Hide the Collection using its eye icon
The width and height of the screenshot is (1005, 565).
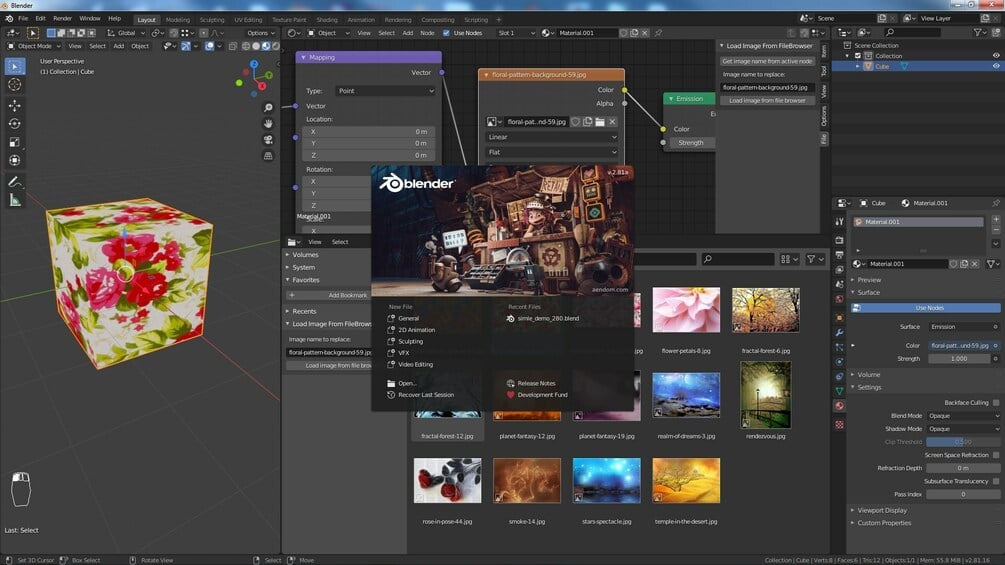995,56
